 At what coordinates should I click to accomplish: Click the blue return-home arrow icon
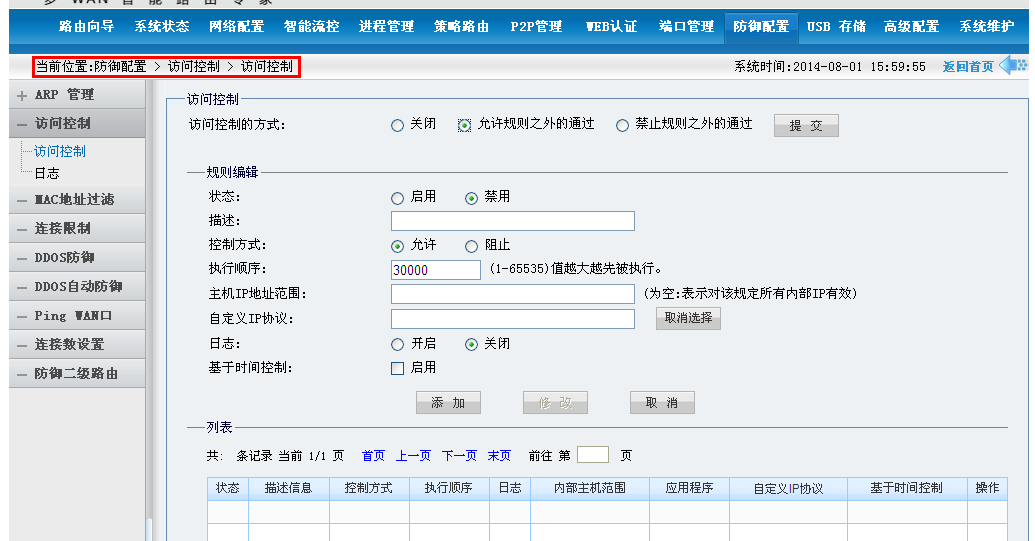(1012, 66)
